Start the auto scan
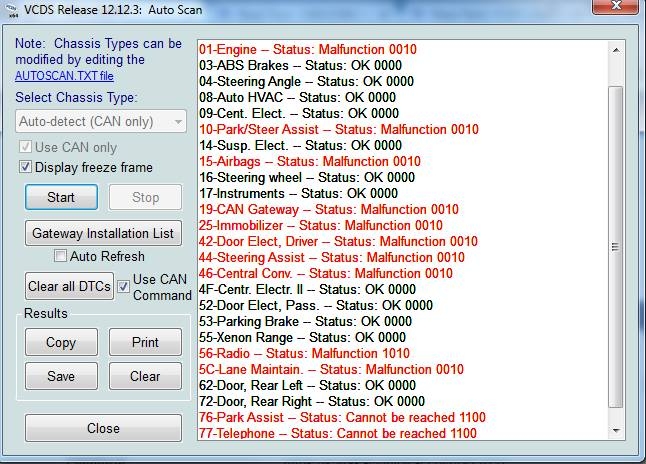Image resolution: width=646 pixels, height=464 pixels. click(x=61, y=197)
